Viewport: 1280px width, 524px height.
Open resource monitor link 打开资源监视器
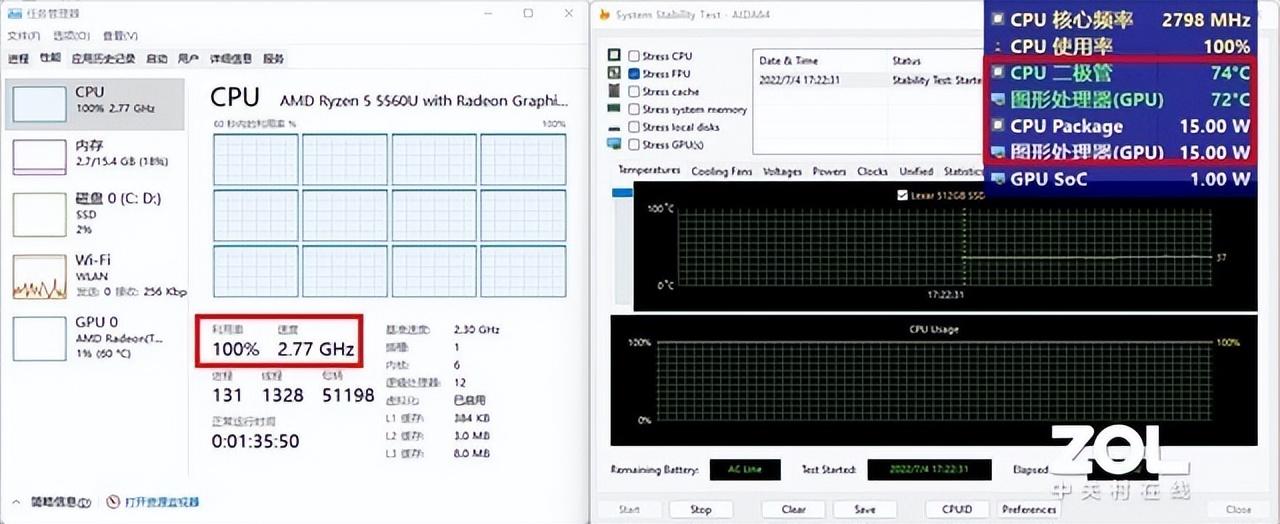(x=161, y=502)
